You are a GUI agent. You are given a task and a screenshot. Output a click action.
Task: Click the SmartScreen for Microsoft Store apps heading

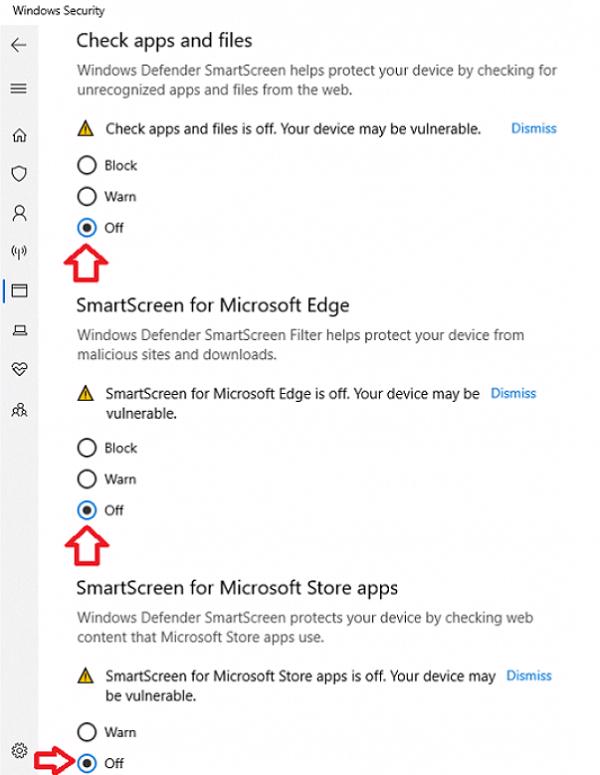coord(237,588)
